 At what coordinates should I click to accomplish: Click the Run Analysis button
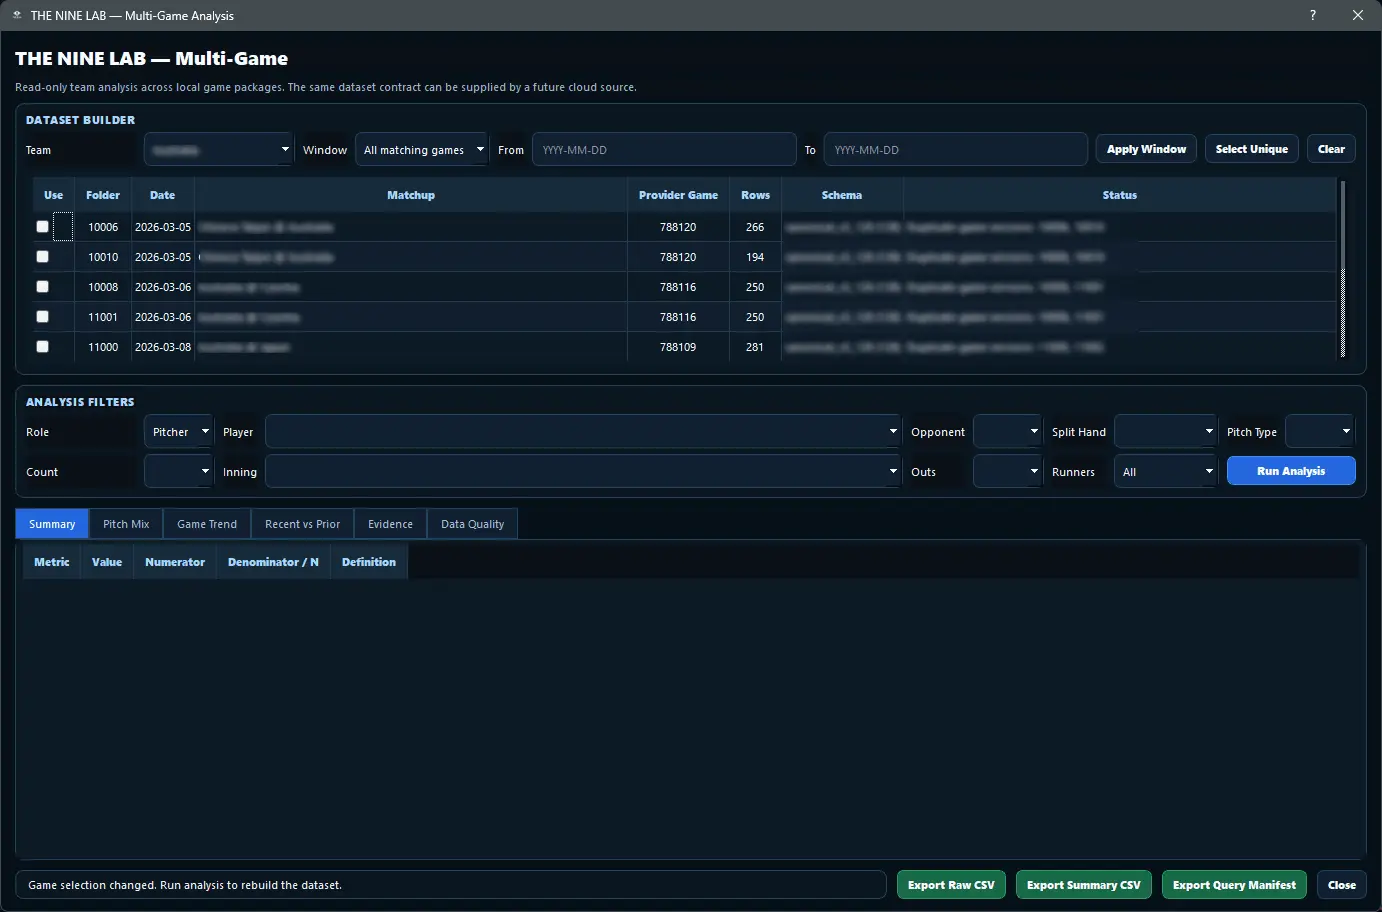point(1291,471)
